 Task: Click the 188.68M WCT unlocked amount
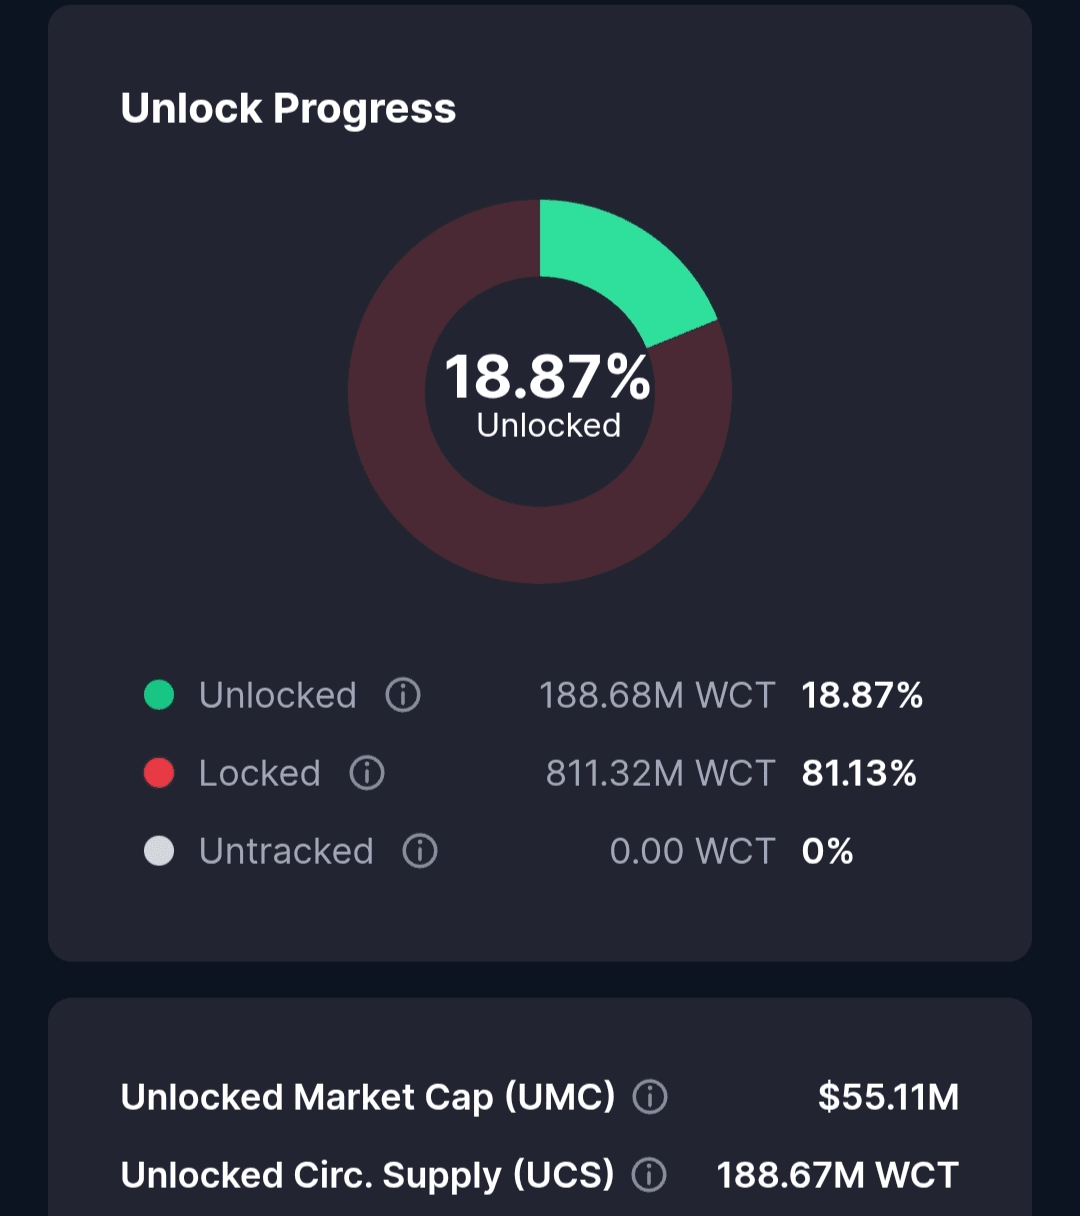(657, 695)
